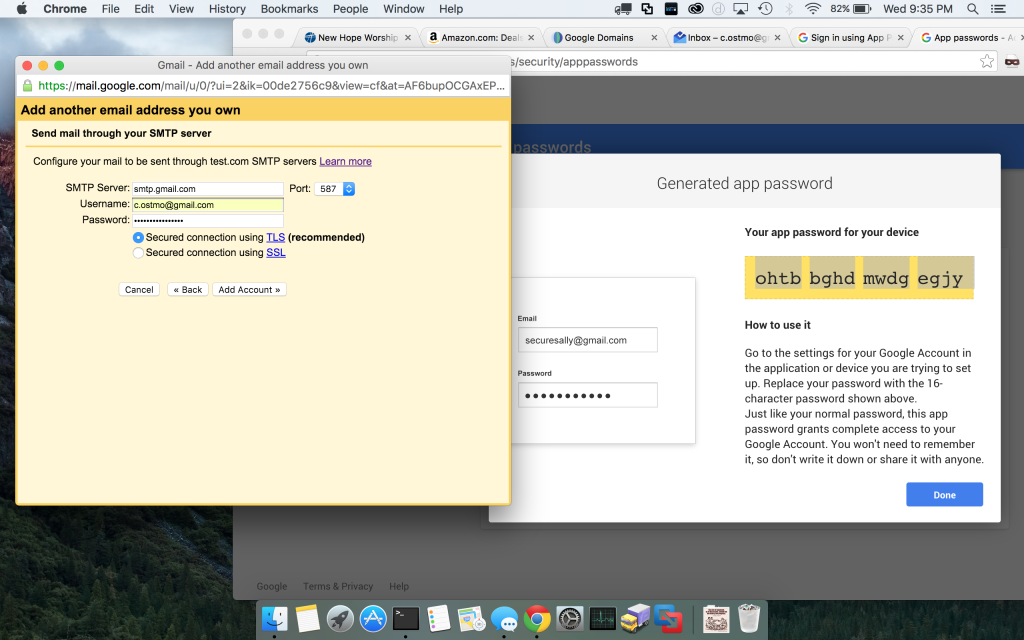The width and height of the screenshot is (1024, 640).
Task: Open System Preferences gear in dock
Action: (569, 618)
